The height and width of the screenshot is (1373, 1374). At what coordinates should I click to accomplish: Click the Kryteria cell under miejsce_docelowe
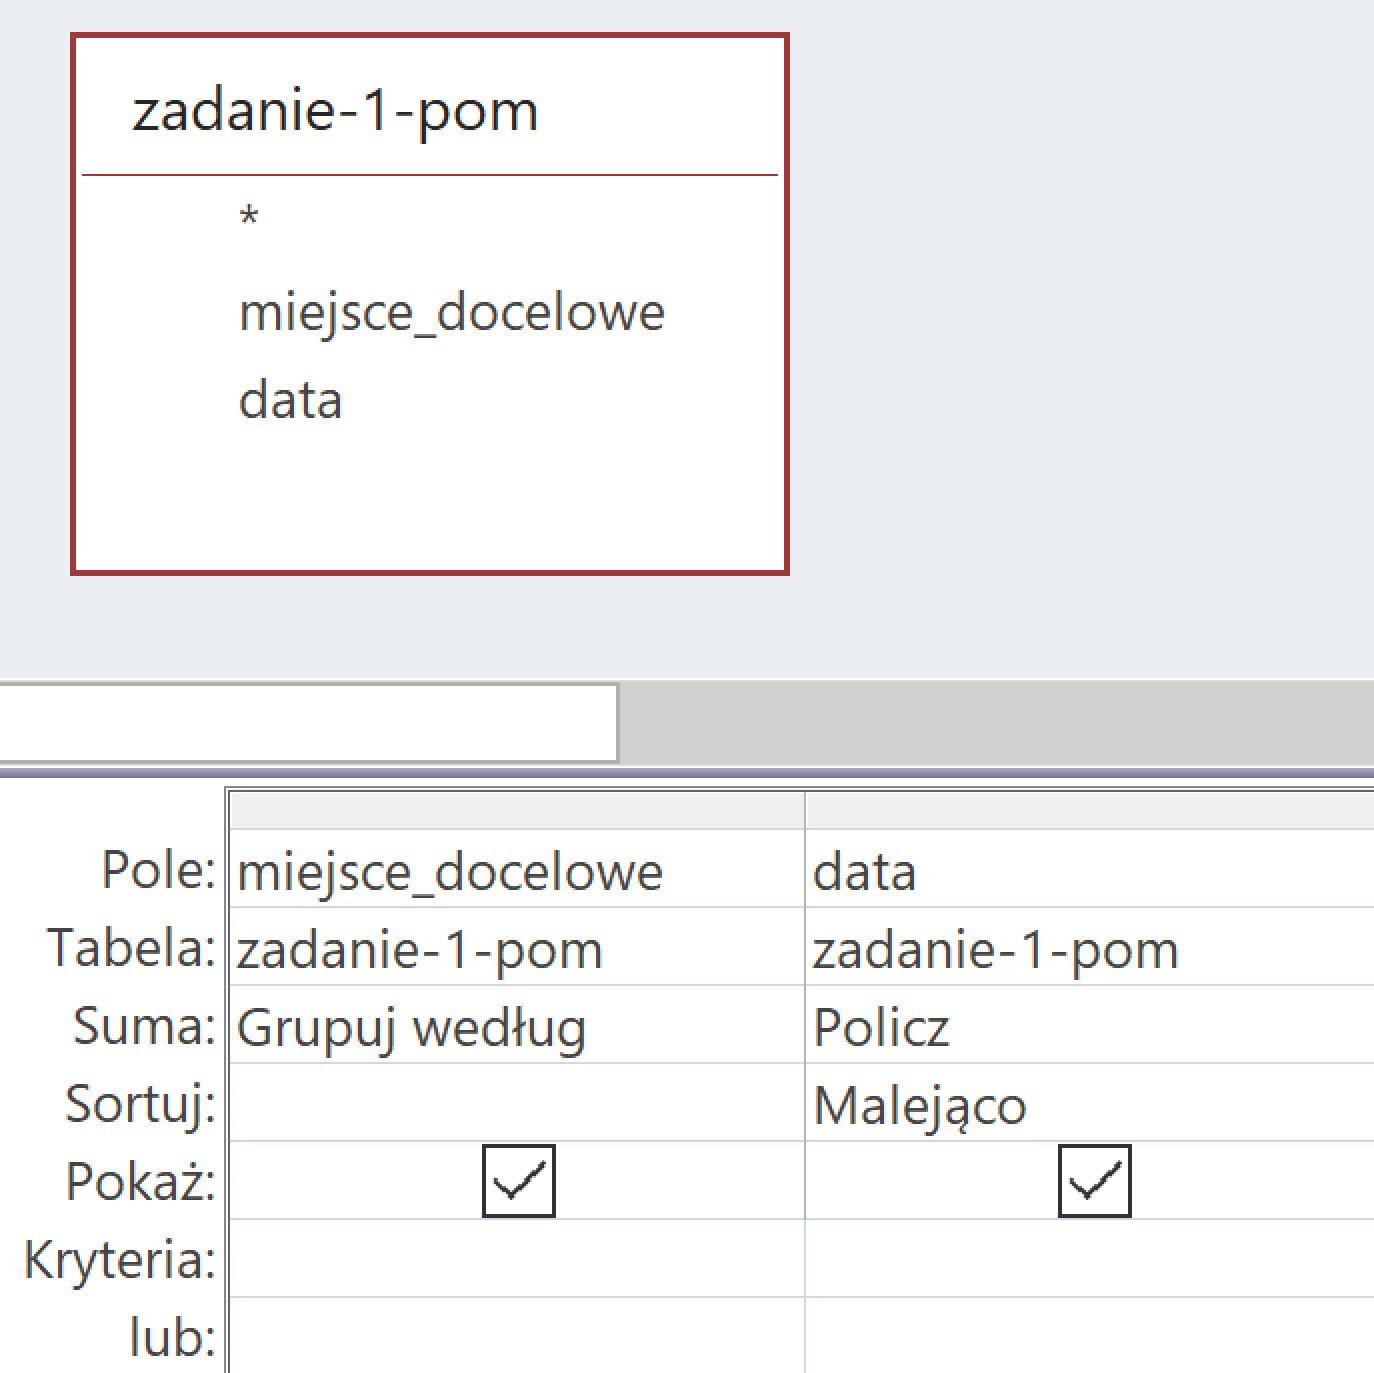coord(500,1258)
